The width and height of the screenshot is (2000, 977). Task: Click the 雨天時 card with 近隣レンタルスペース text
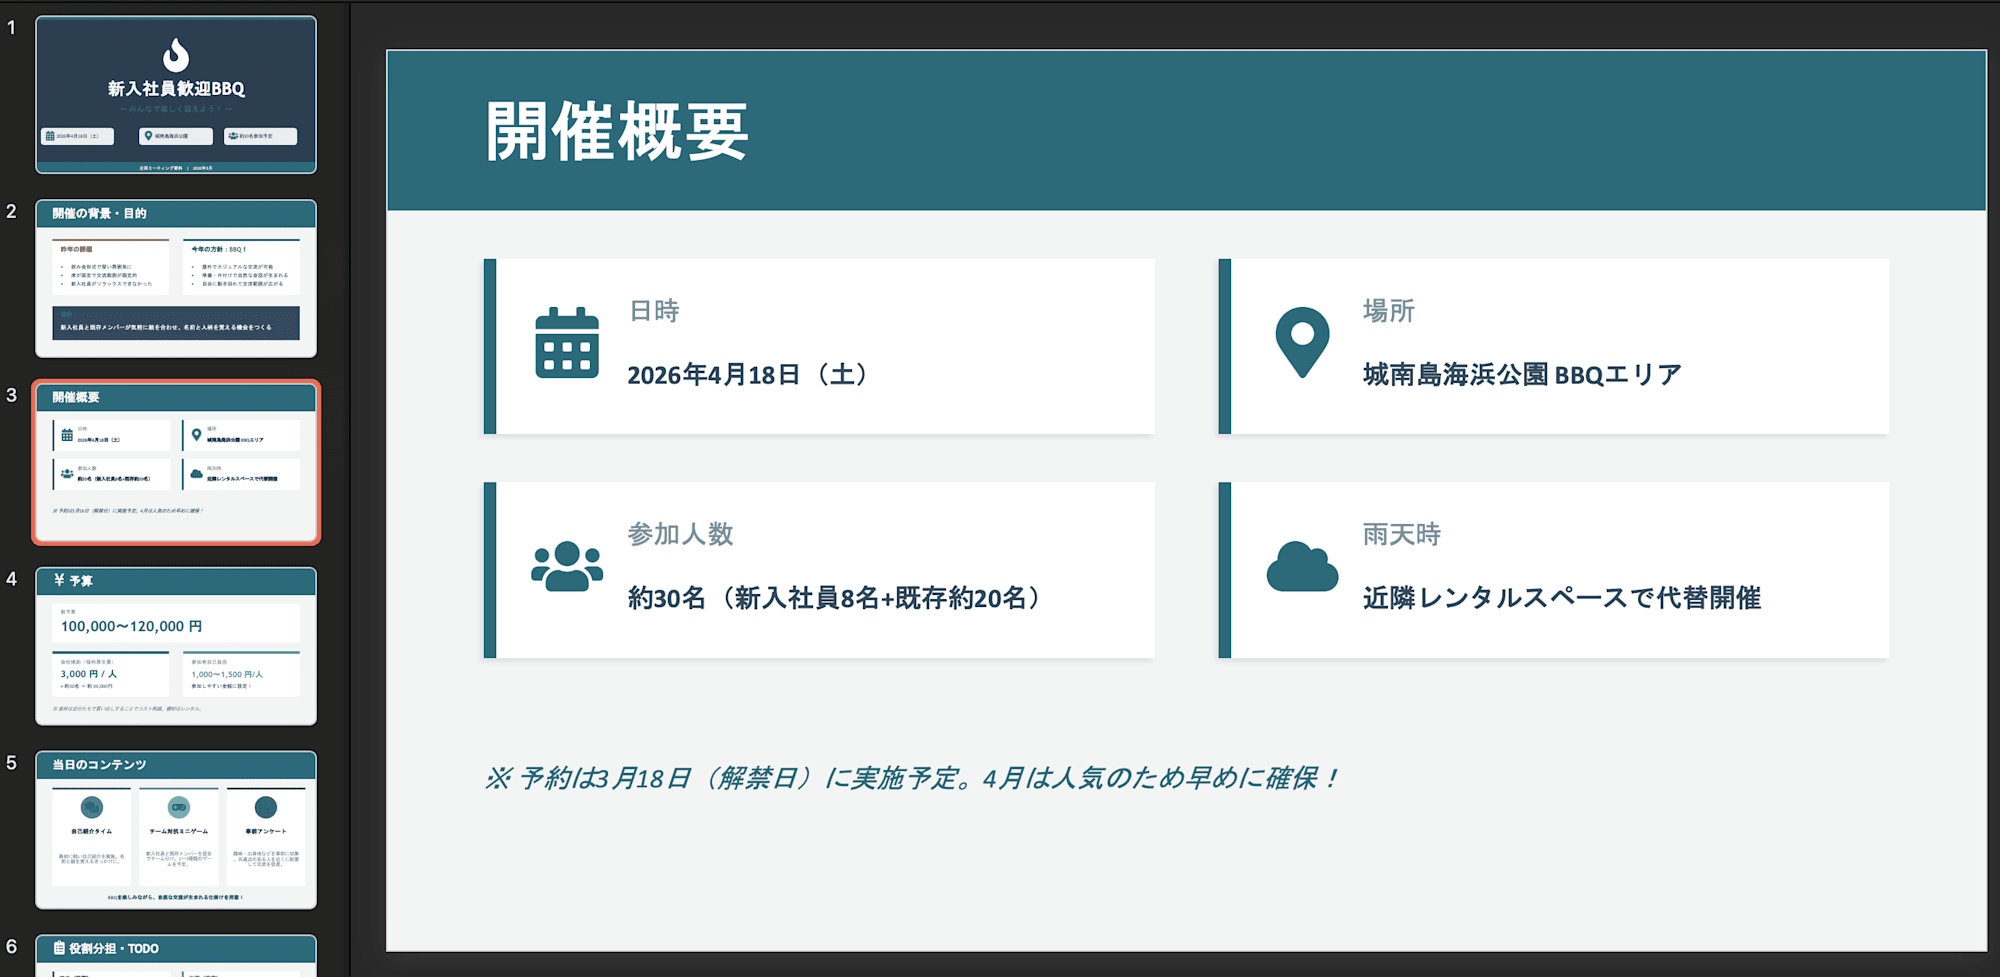pos(1550,568)
